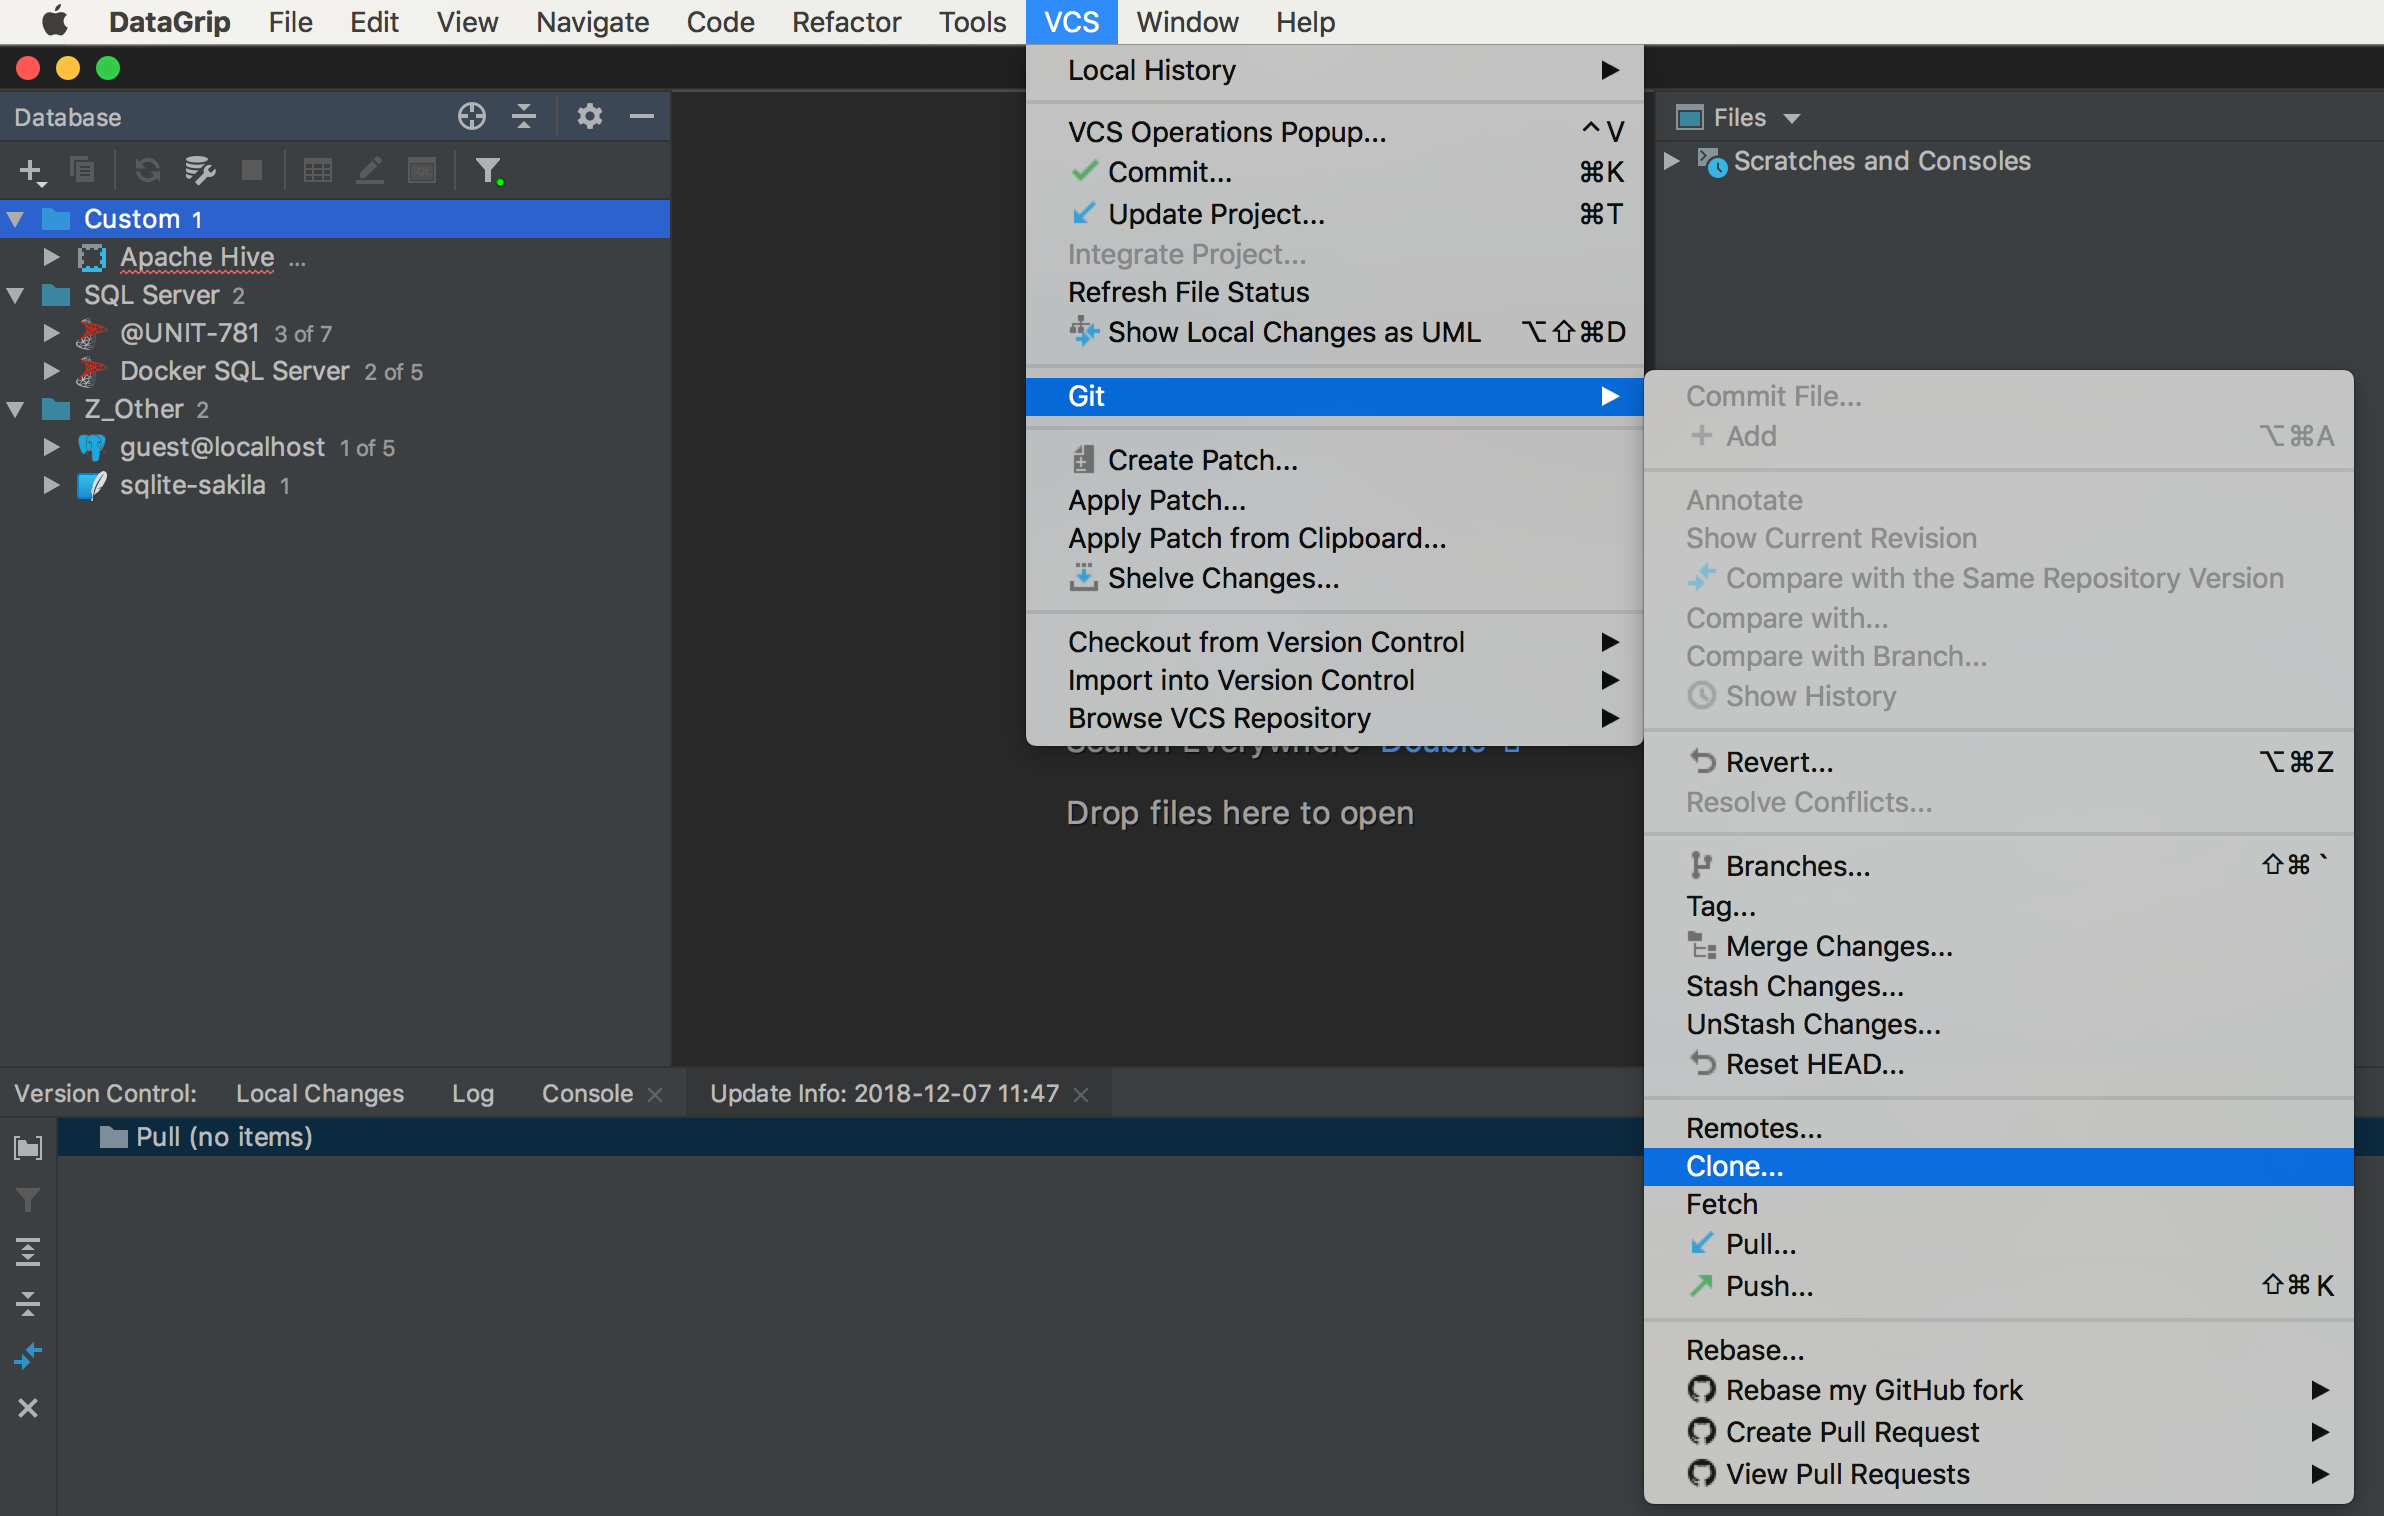Expand the @UNIT-781 data source

51,333
